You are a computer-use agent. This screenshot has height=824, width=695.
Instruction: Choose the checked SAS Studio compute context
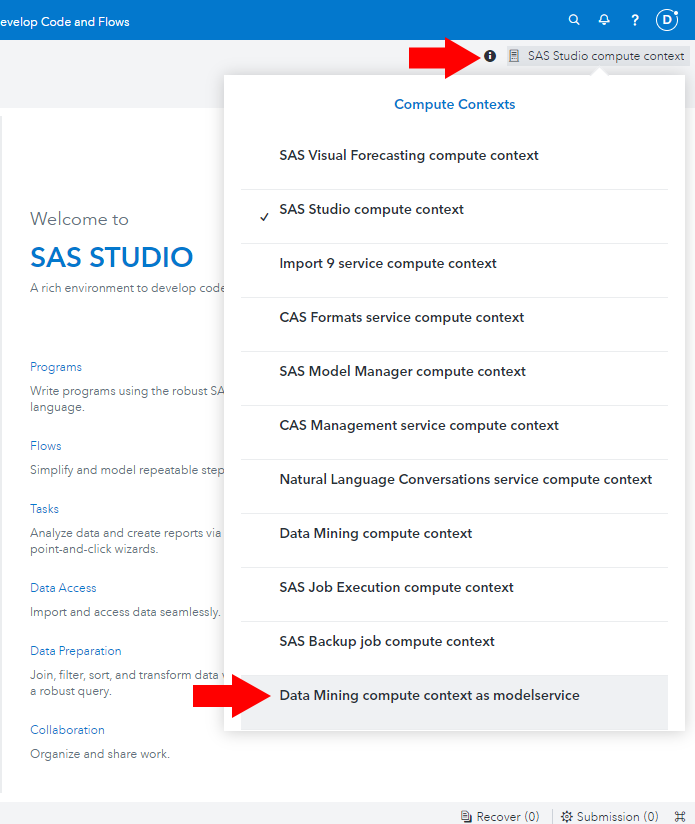371,210
